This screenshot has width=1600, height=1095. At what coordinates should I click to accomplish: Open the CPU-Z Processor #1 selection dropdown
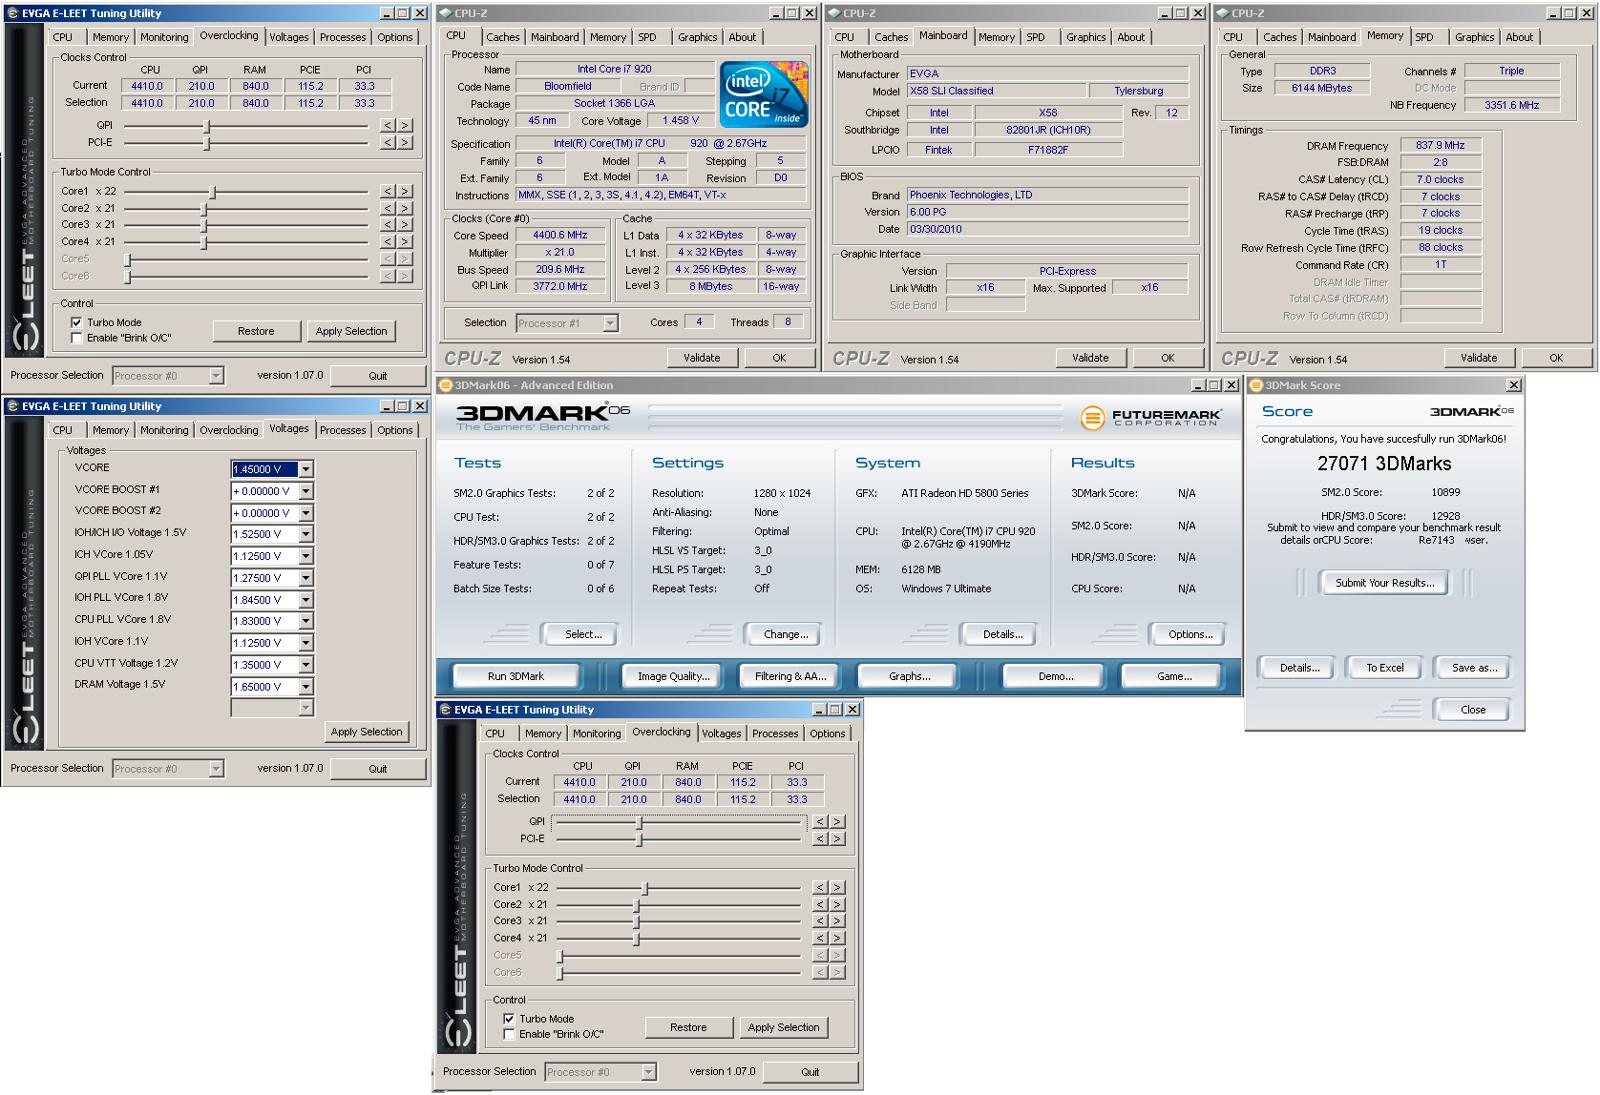[610, 323]
